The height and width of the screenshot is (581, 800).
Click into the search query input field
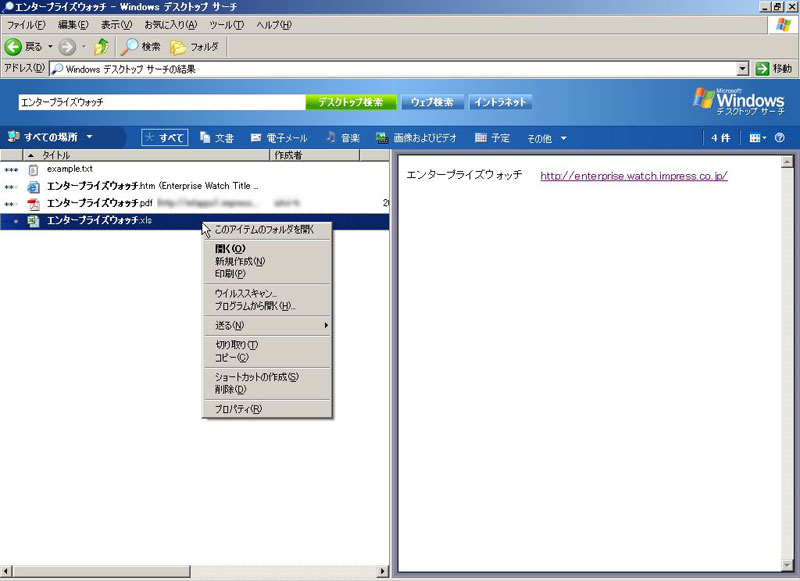162,102
